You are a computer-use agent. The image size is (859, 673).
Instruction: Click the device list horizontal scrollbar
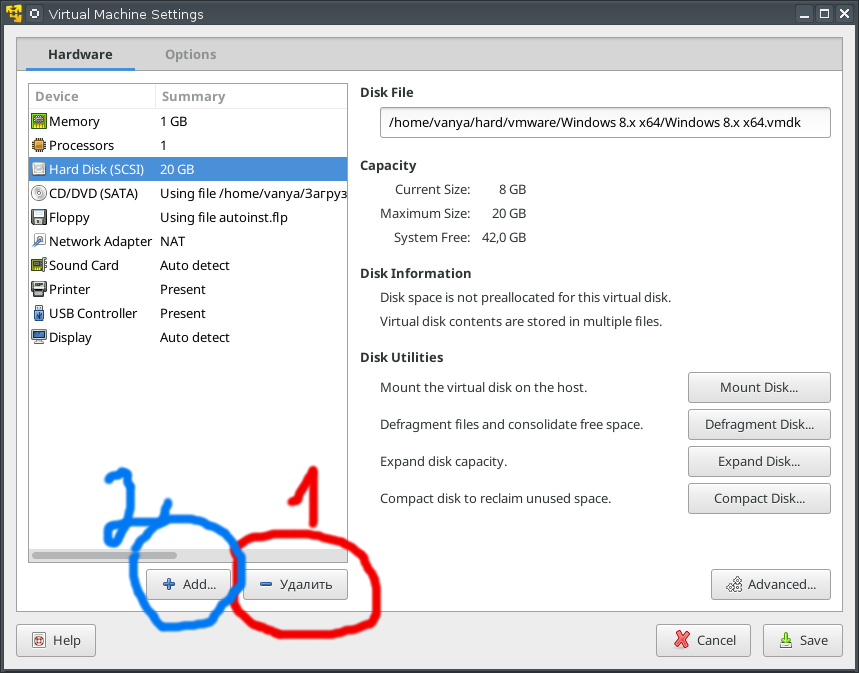pos(104,556)
